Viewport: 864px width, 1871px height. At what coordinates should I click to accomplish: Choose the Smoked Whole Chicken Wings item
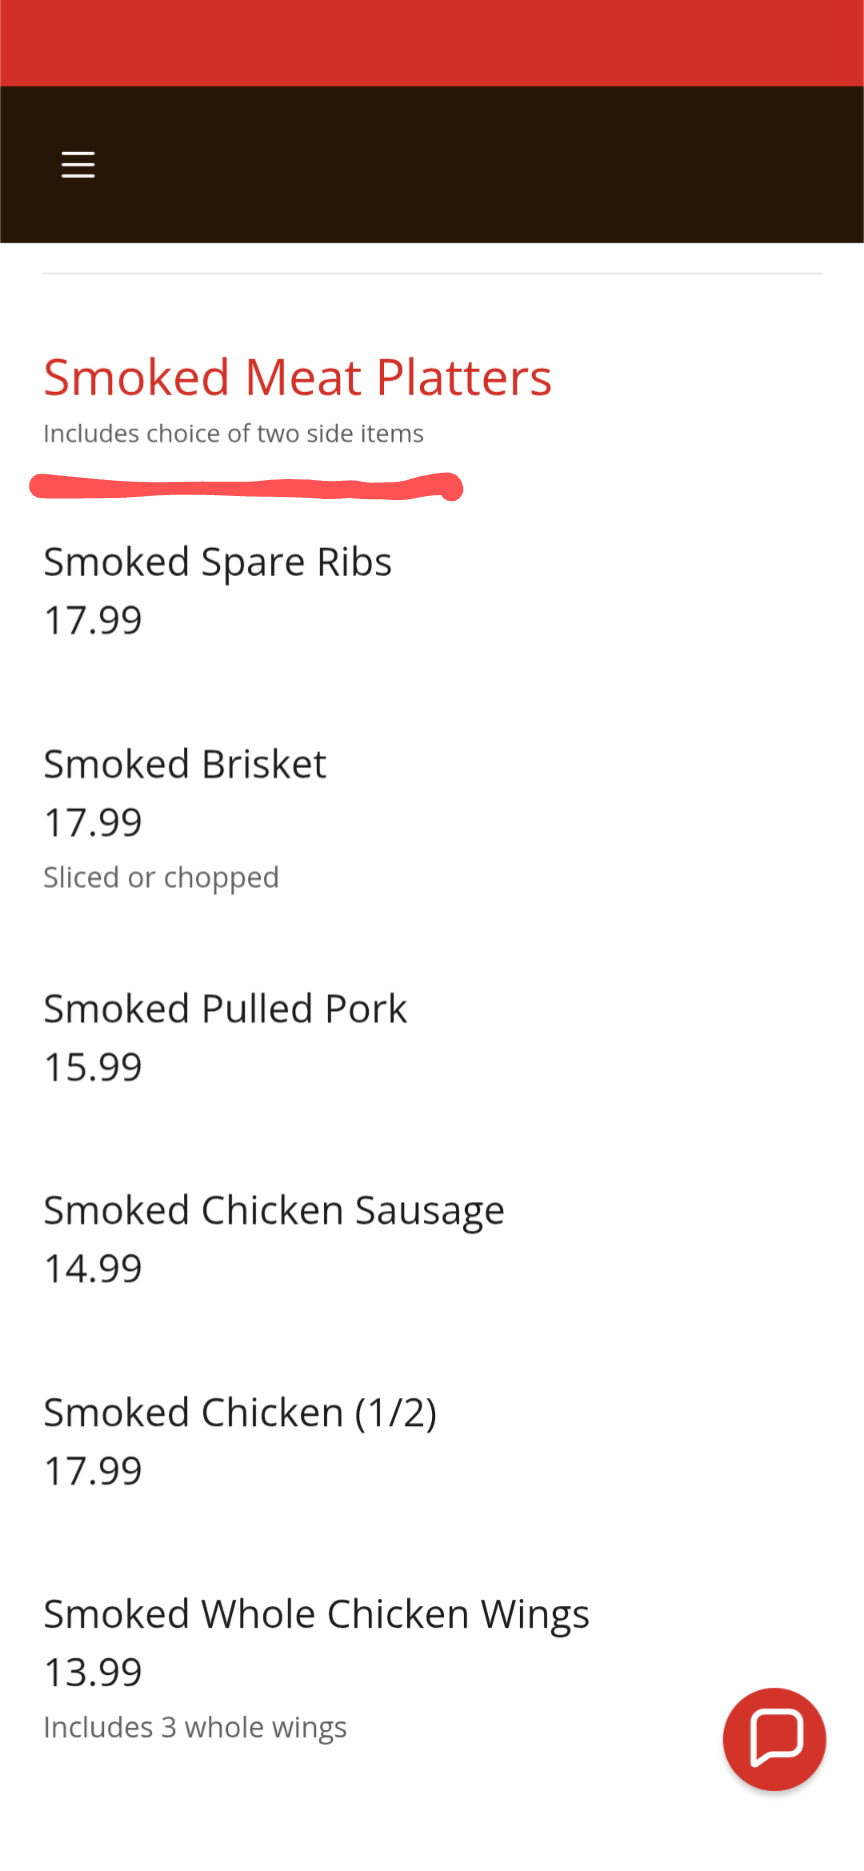pyautogui.click(x=316, y=1614)
